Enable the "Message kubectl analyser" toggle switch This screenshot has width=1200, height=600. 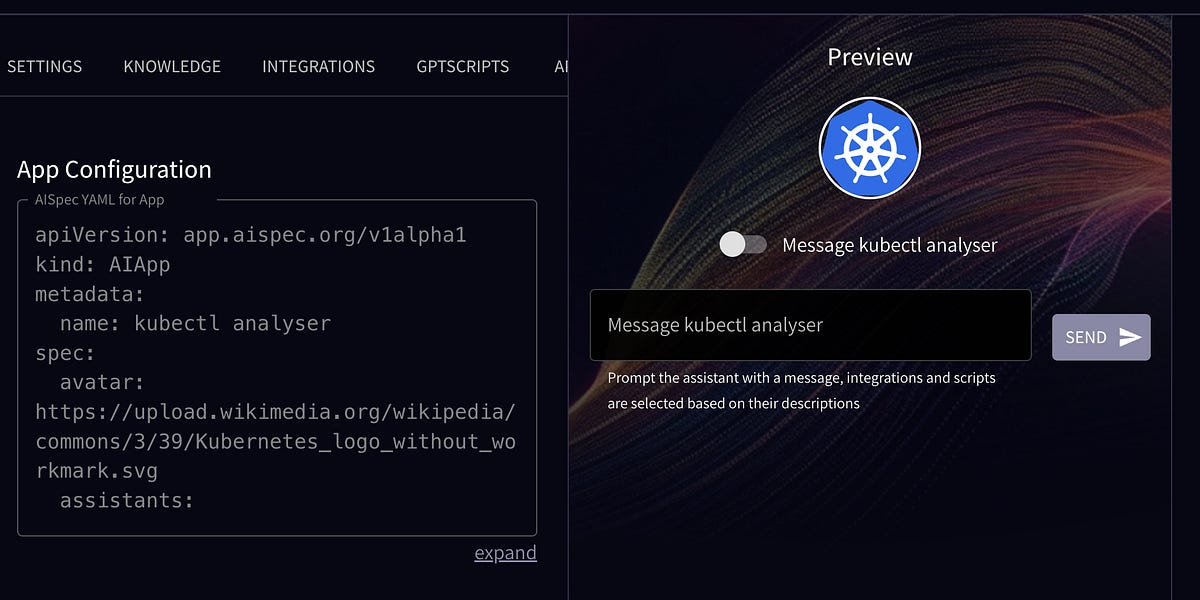(x=743, y=244)
